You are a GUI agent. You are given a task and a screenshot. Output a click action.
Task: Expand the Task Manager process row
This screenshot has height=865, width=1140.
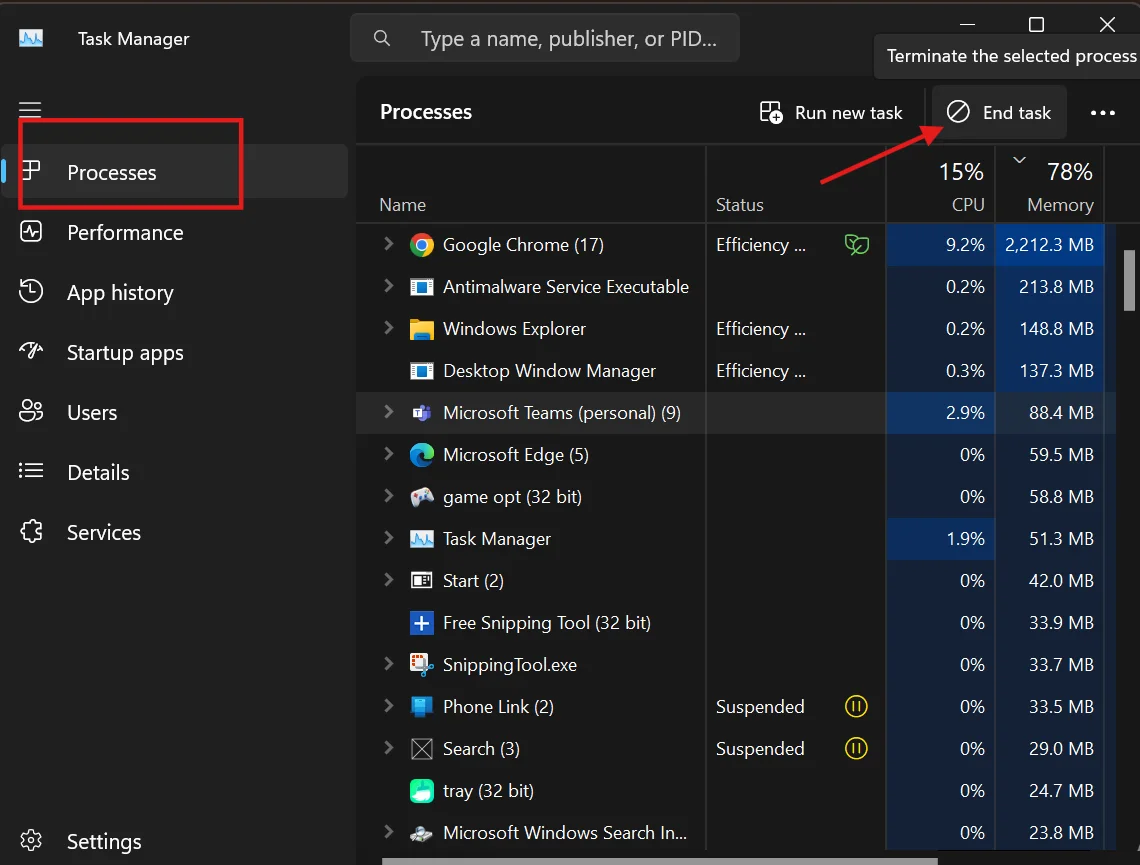pyautogui.click(x=388, y=538)
